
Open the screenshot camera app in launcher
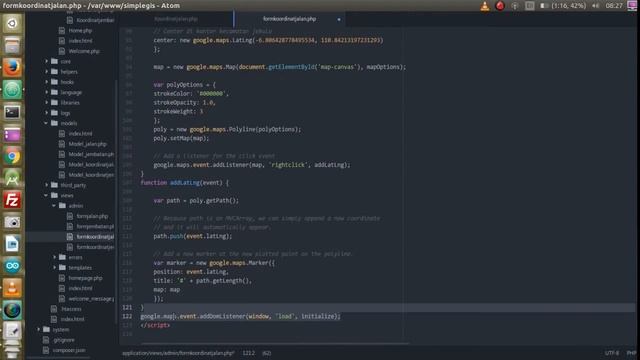coord(12,222)
